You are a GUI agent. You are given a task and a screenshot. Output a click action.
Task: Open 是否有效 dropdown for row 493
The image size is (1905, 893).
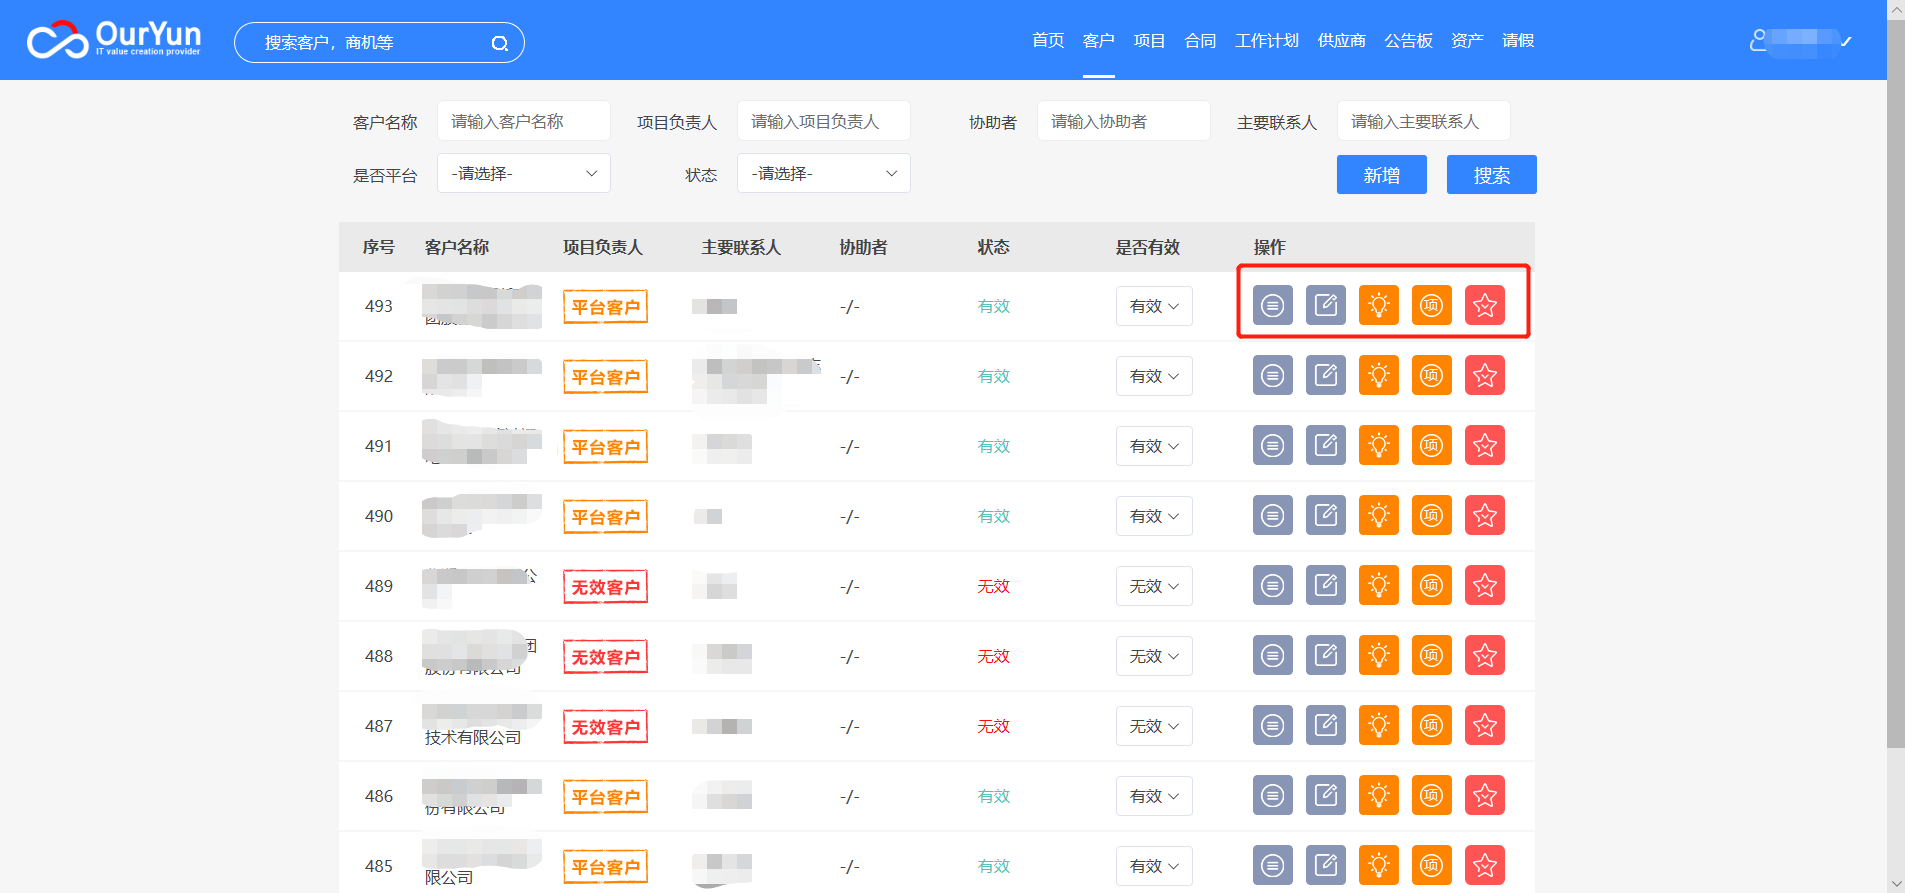click(1154, 306)
